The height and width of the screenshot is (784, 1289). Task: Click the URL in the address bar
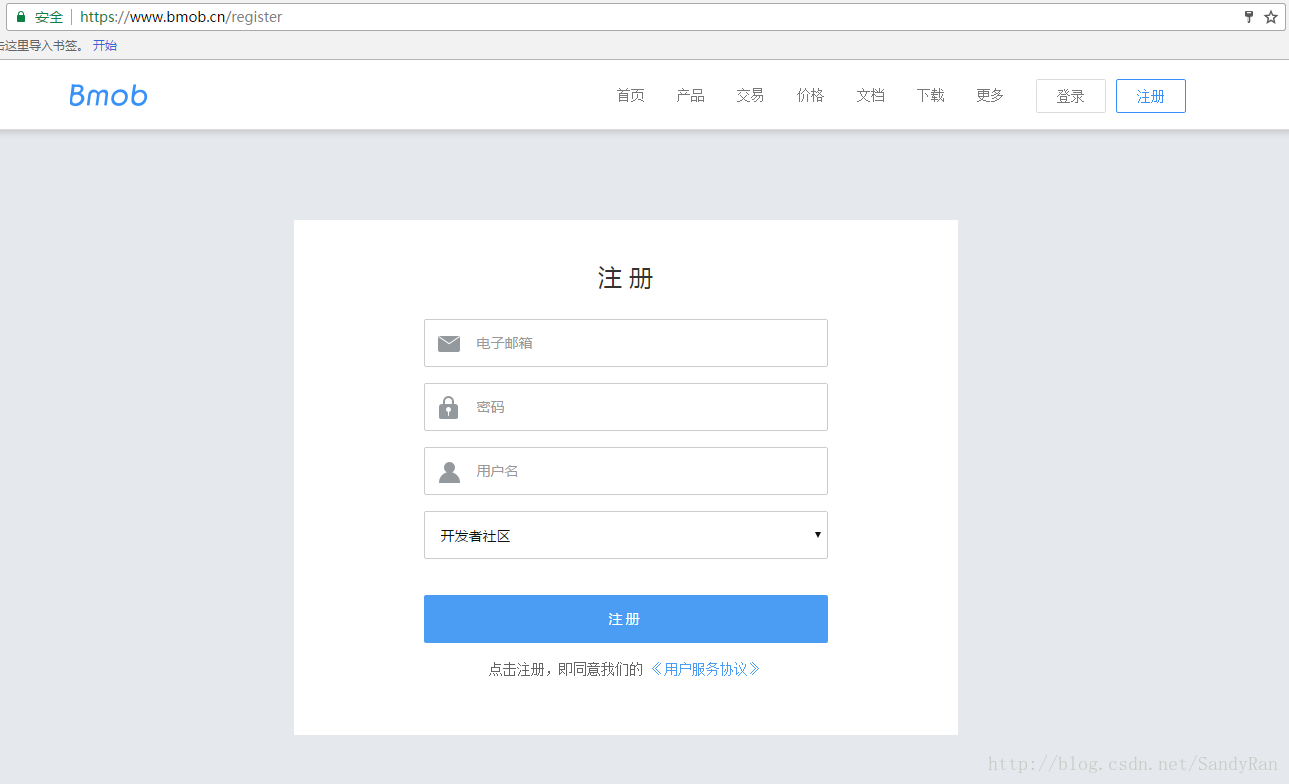(x=181, y=17)
